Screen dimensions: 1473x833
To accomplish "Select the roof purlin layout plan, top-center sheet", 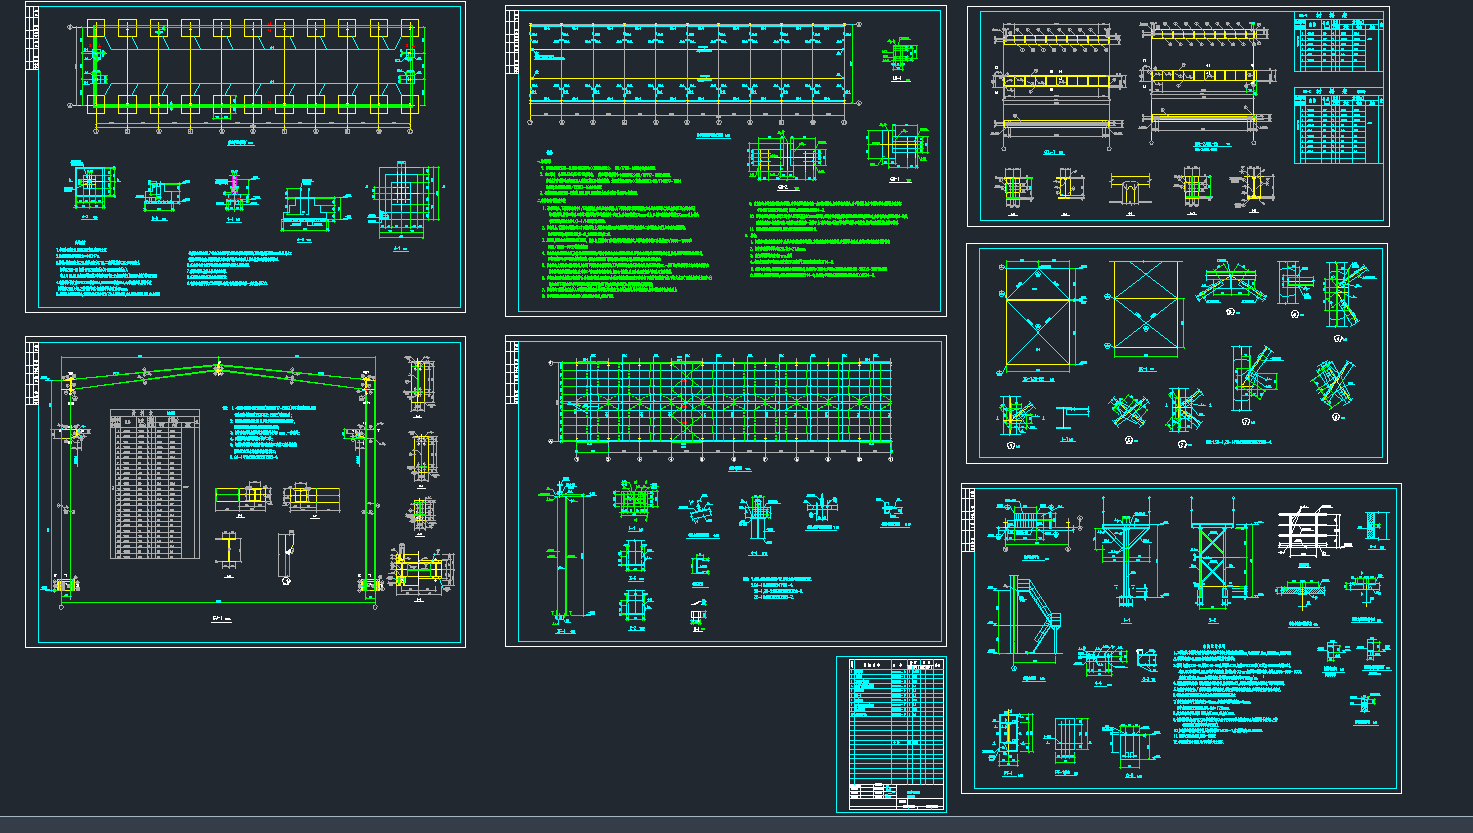I will click(x=694, y=62).
